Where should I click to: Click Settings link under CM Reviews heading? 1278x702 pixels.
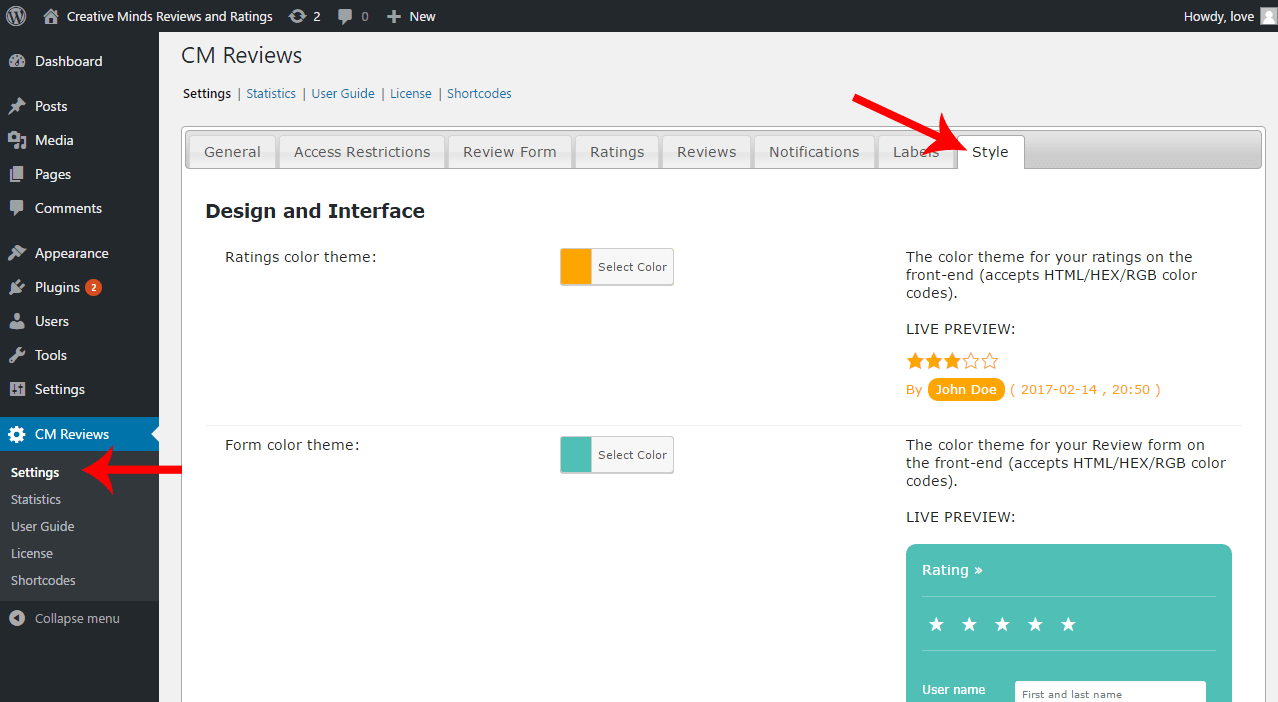tap(207, 93)
